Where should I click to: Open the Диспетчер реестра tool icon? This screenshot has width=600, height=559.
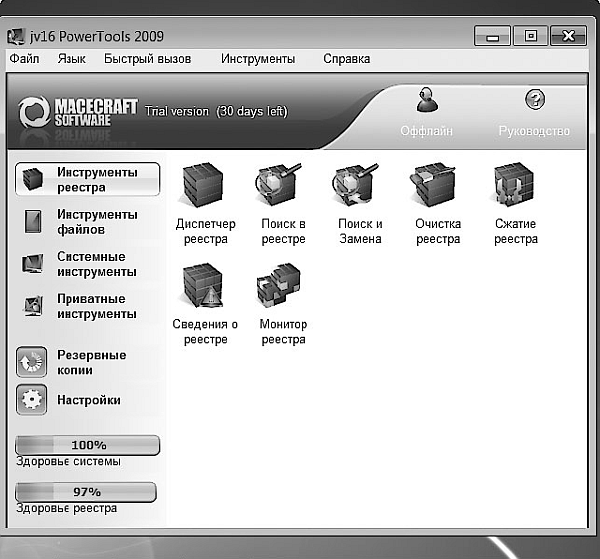click(x=204, y=187)
